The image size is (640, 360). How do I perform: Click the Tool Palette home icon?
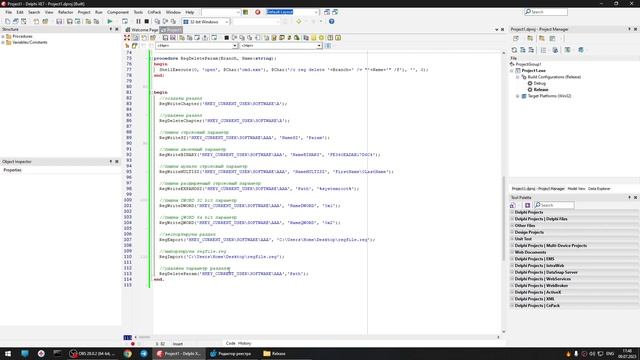pyautogui.click(x=513, y=205)
